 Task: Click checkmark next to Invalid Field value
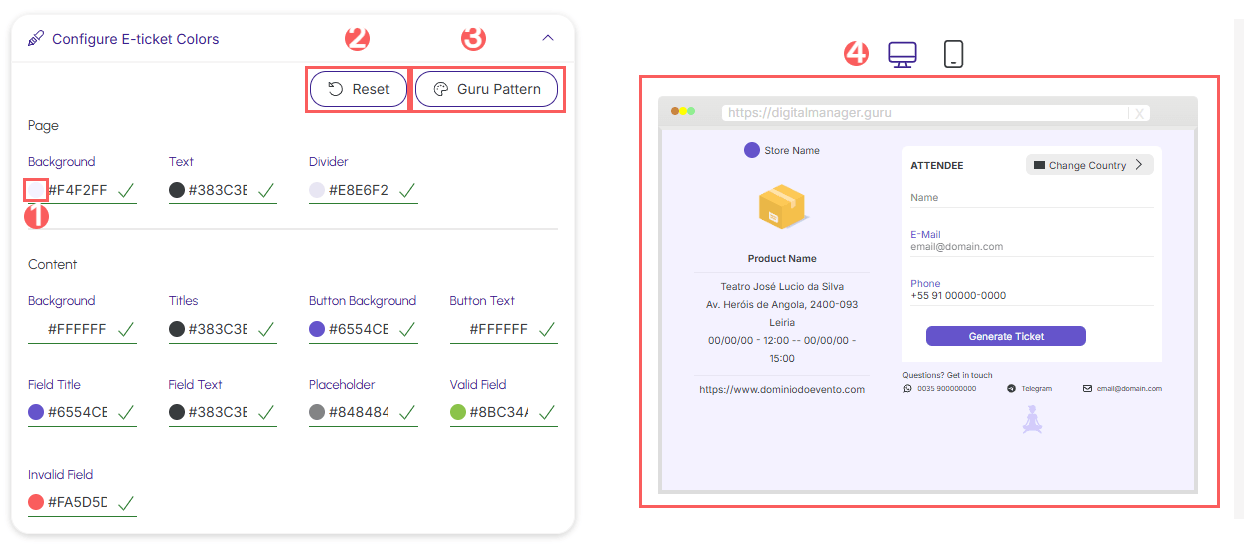click(x=126, y=501)
